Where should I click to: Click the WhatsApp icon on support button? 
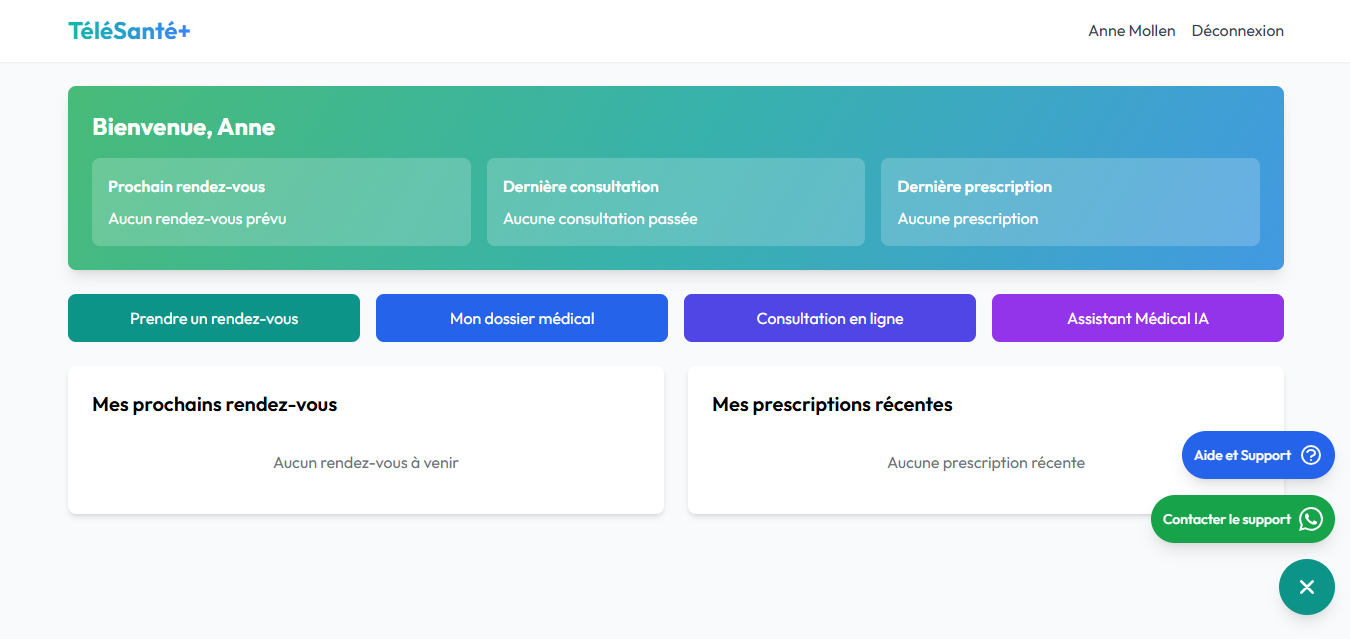(1310, 519)
